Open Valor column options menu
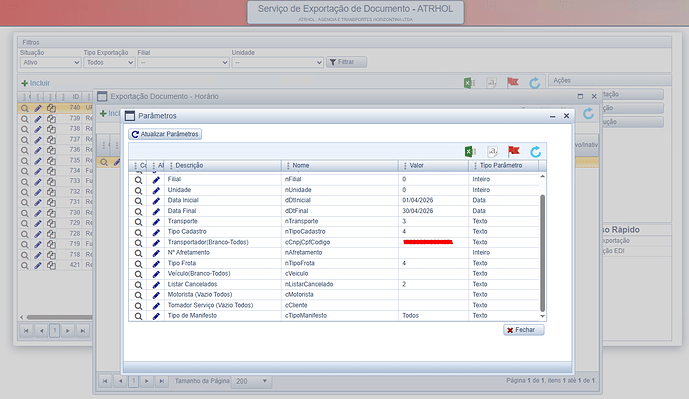The width and height of the screenshot is (689, 399). (405, 166)
